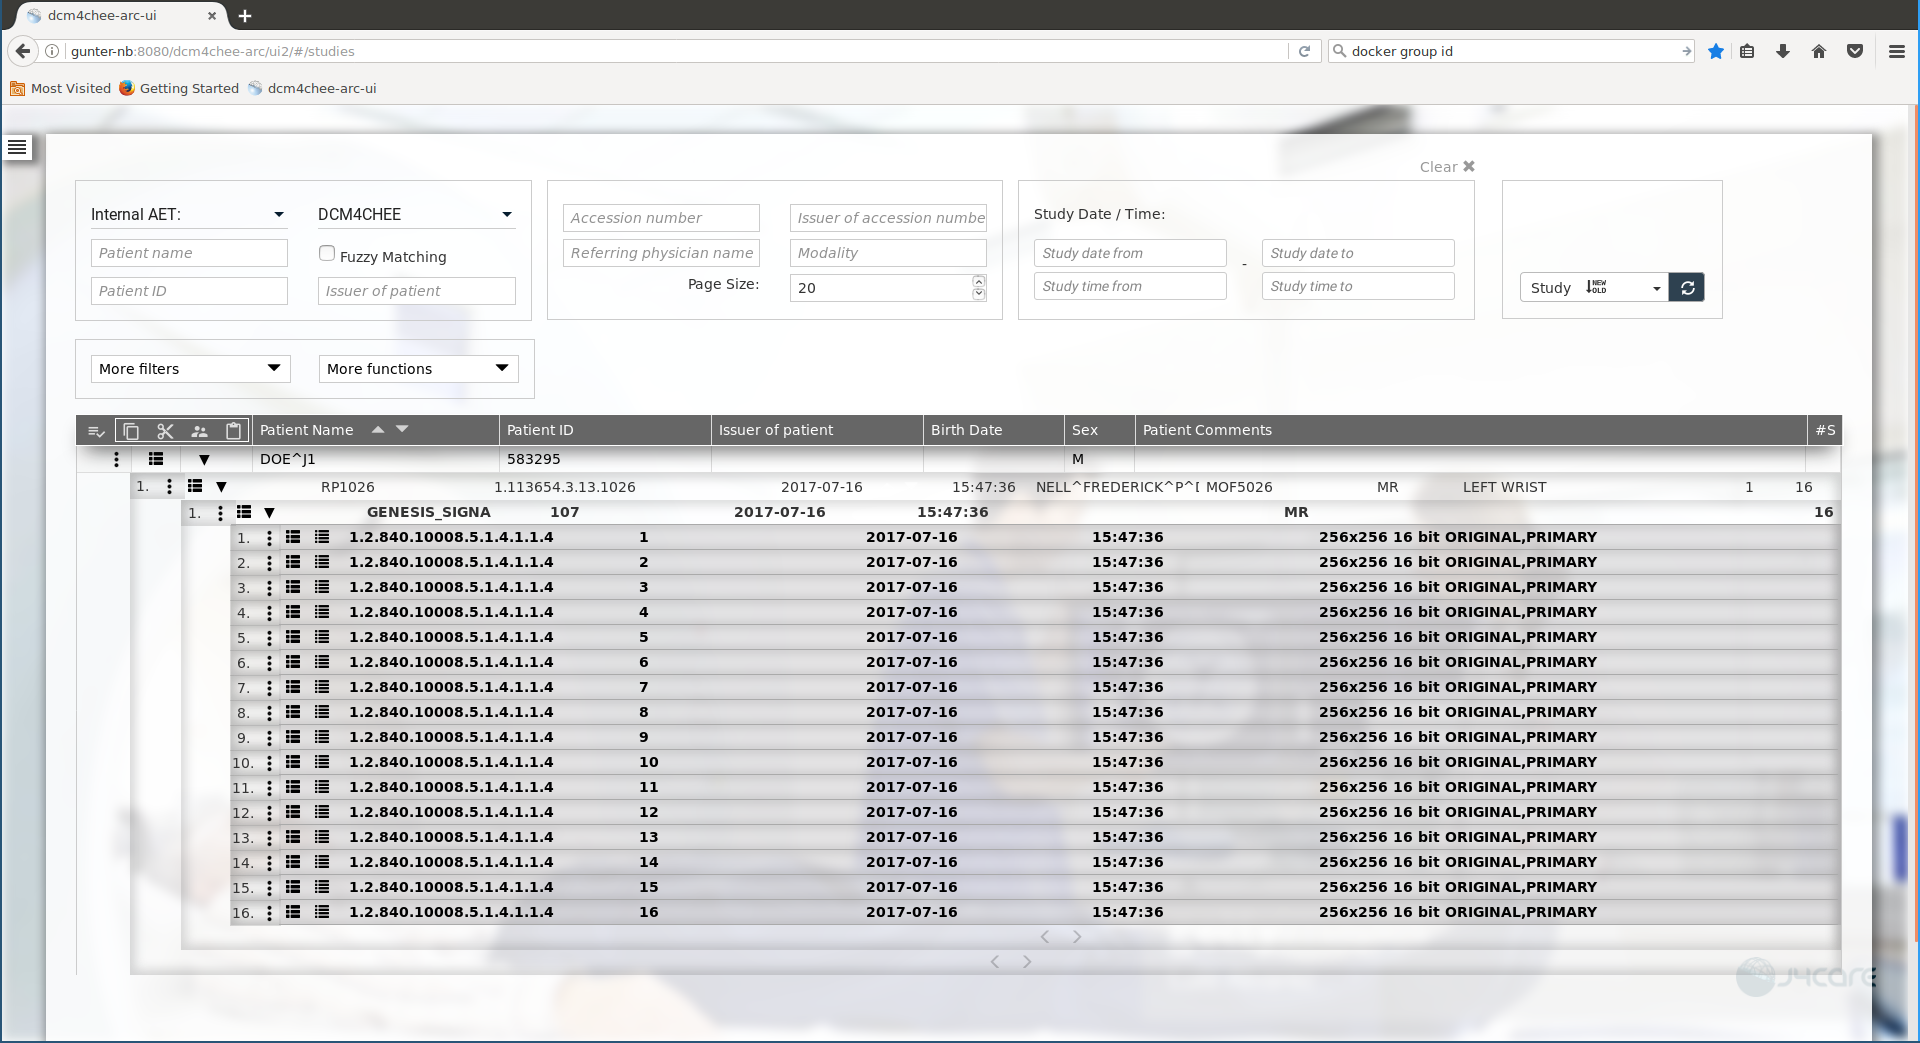Viewport: 1920px width, 1043px height.
Task: Click the Issuer of accession number field
Action: point(888,218)
